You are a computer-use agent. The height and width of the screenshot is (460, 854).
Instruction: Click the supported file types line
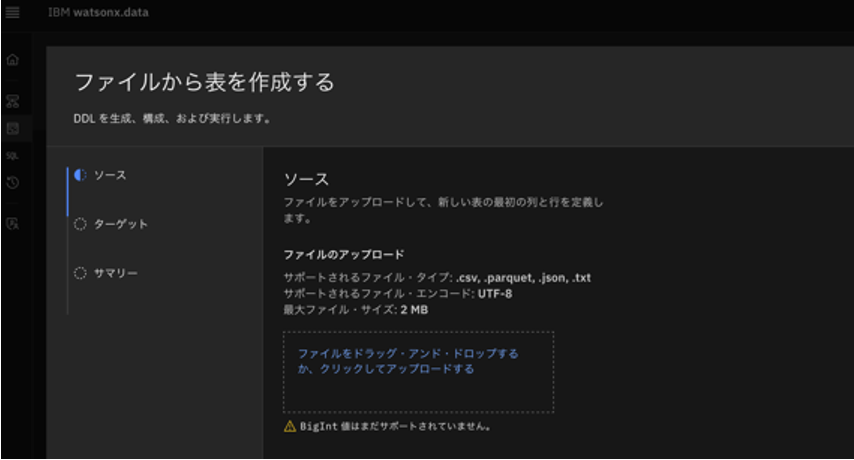pyautogui.click(x=437, y=278)
